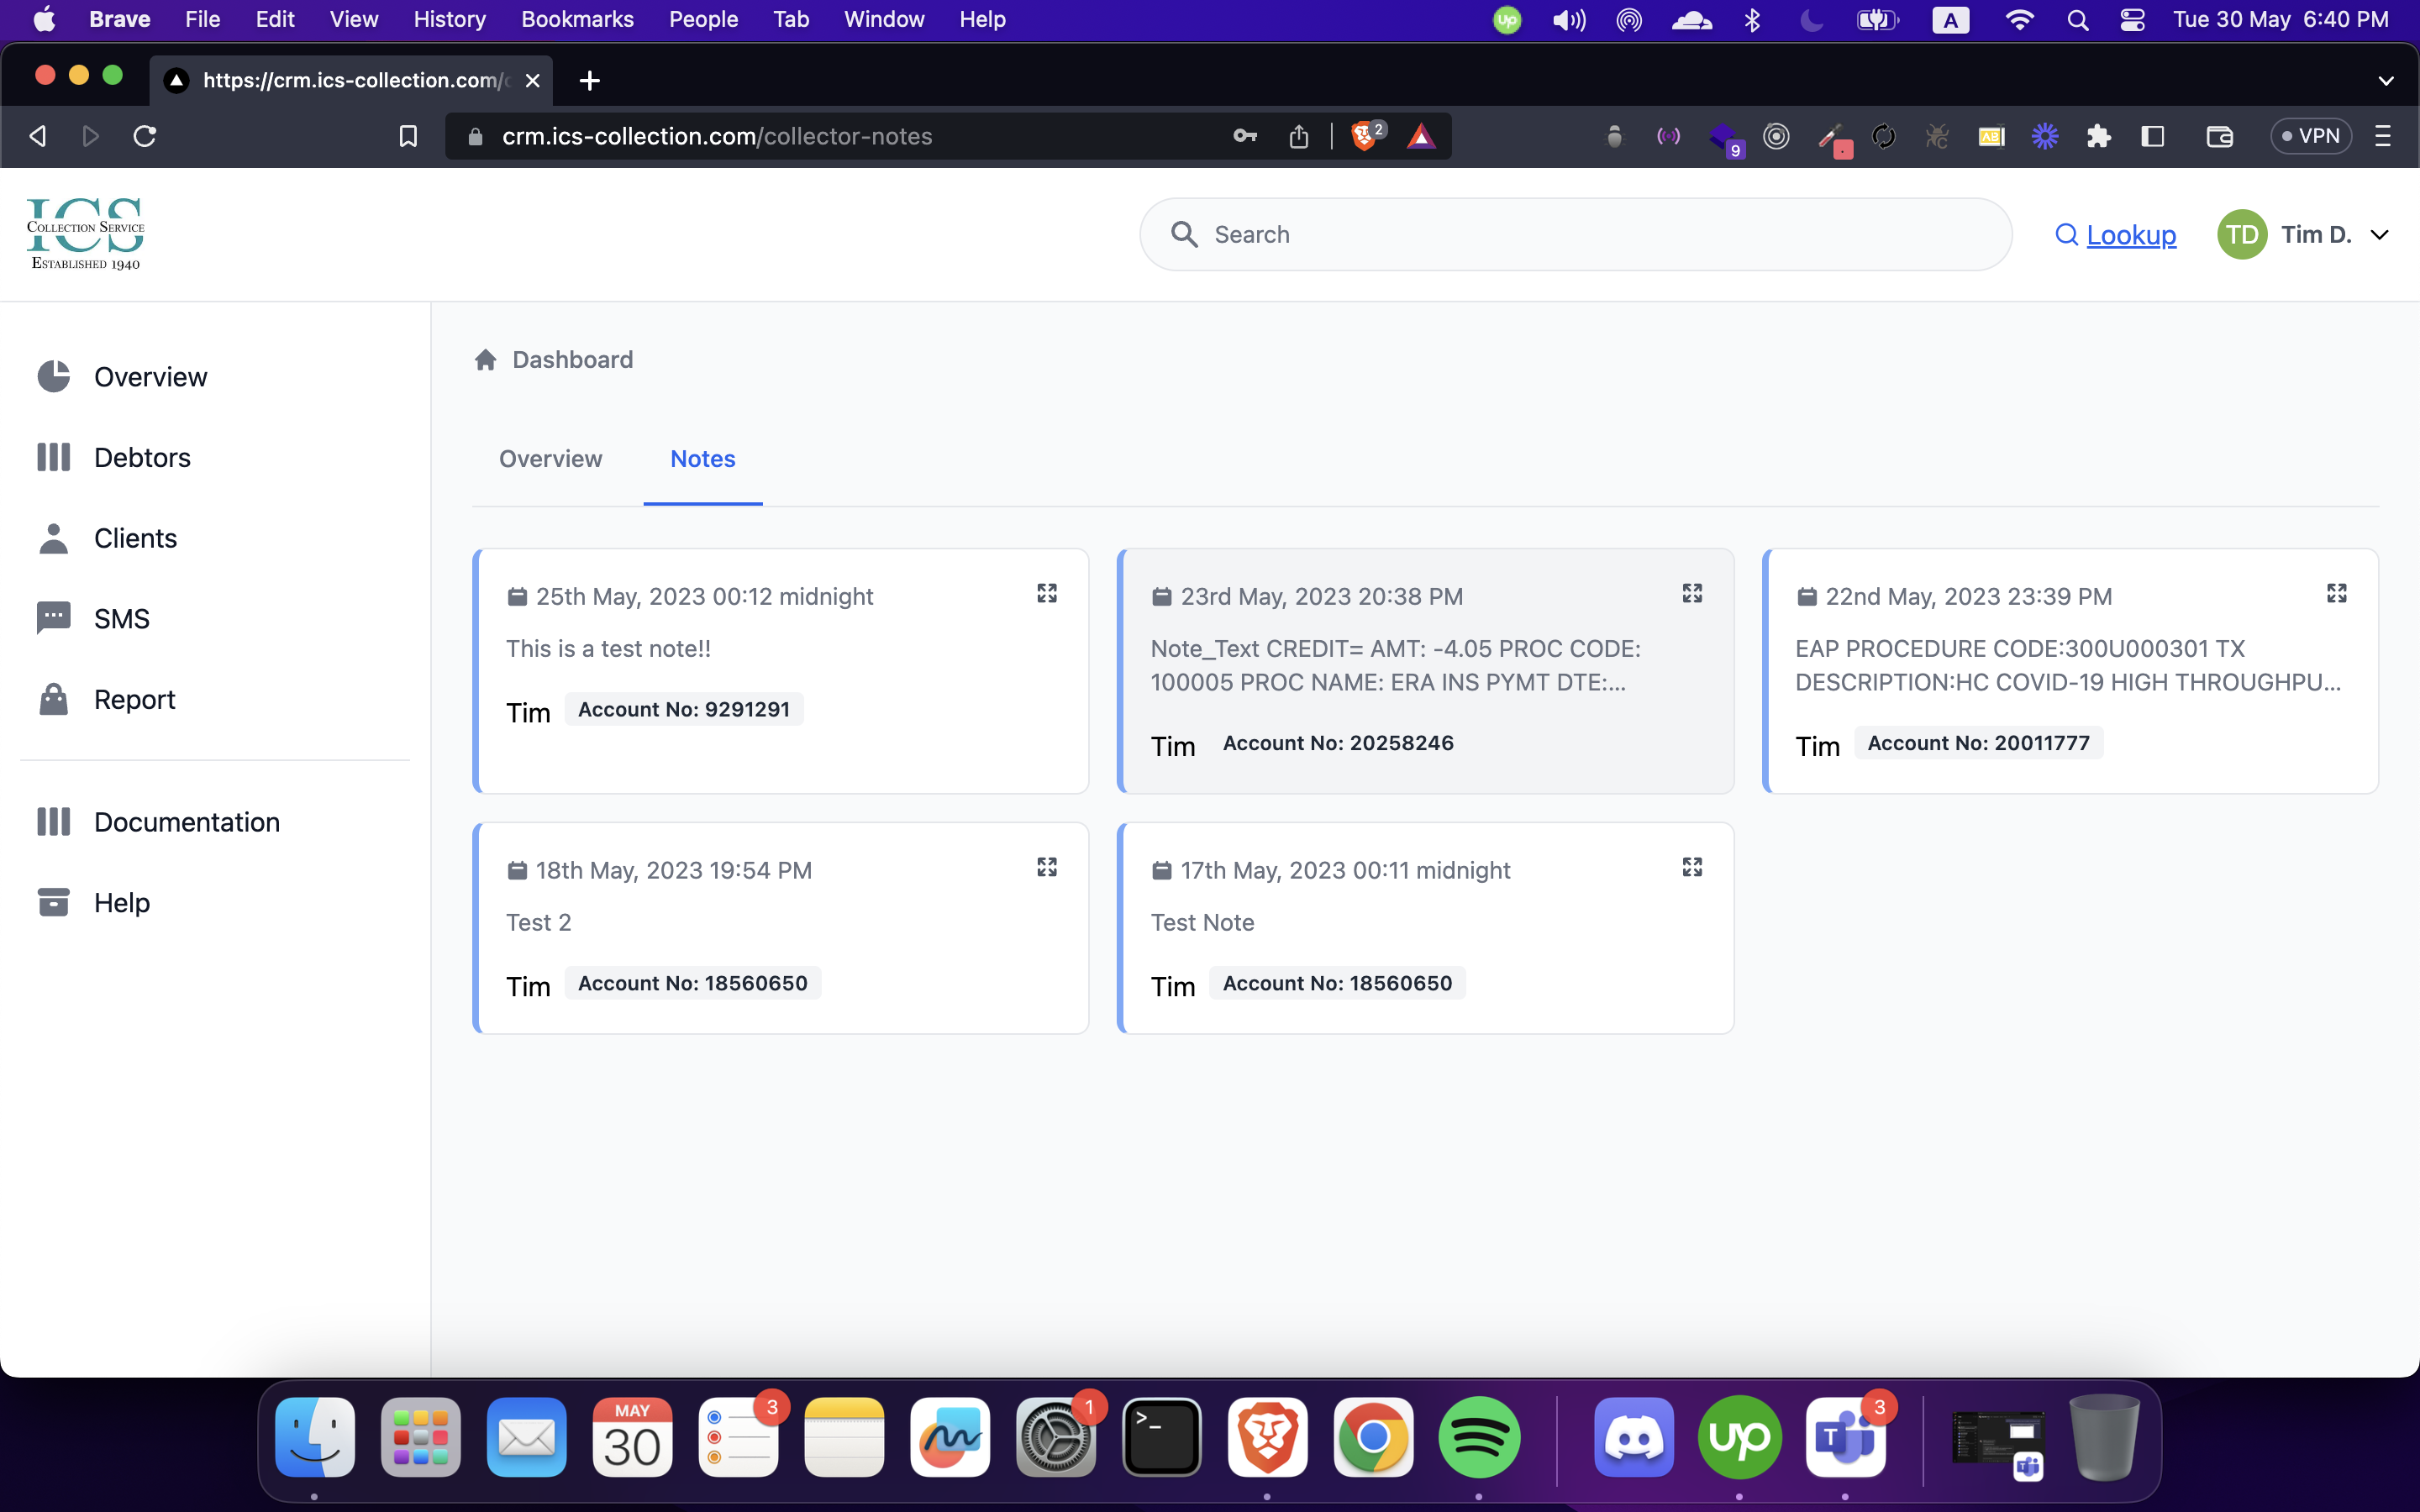Open the Bookmarks menu bar item
Viewport: 2420px width, 1512px height.
(577, 19)
